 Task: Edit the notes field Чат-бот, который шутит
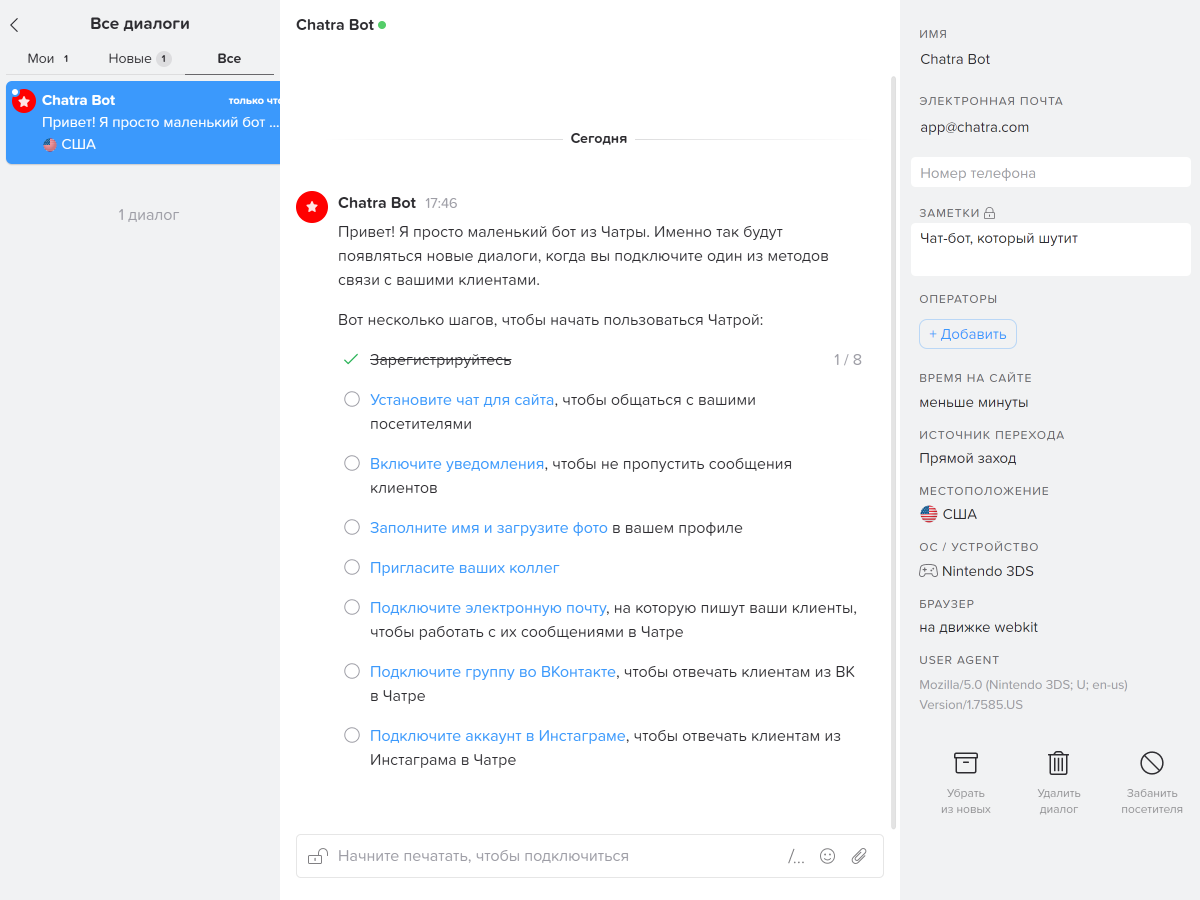point(1051,249)
